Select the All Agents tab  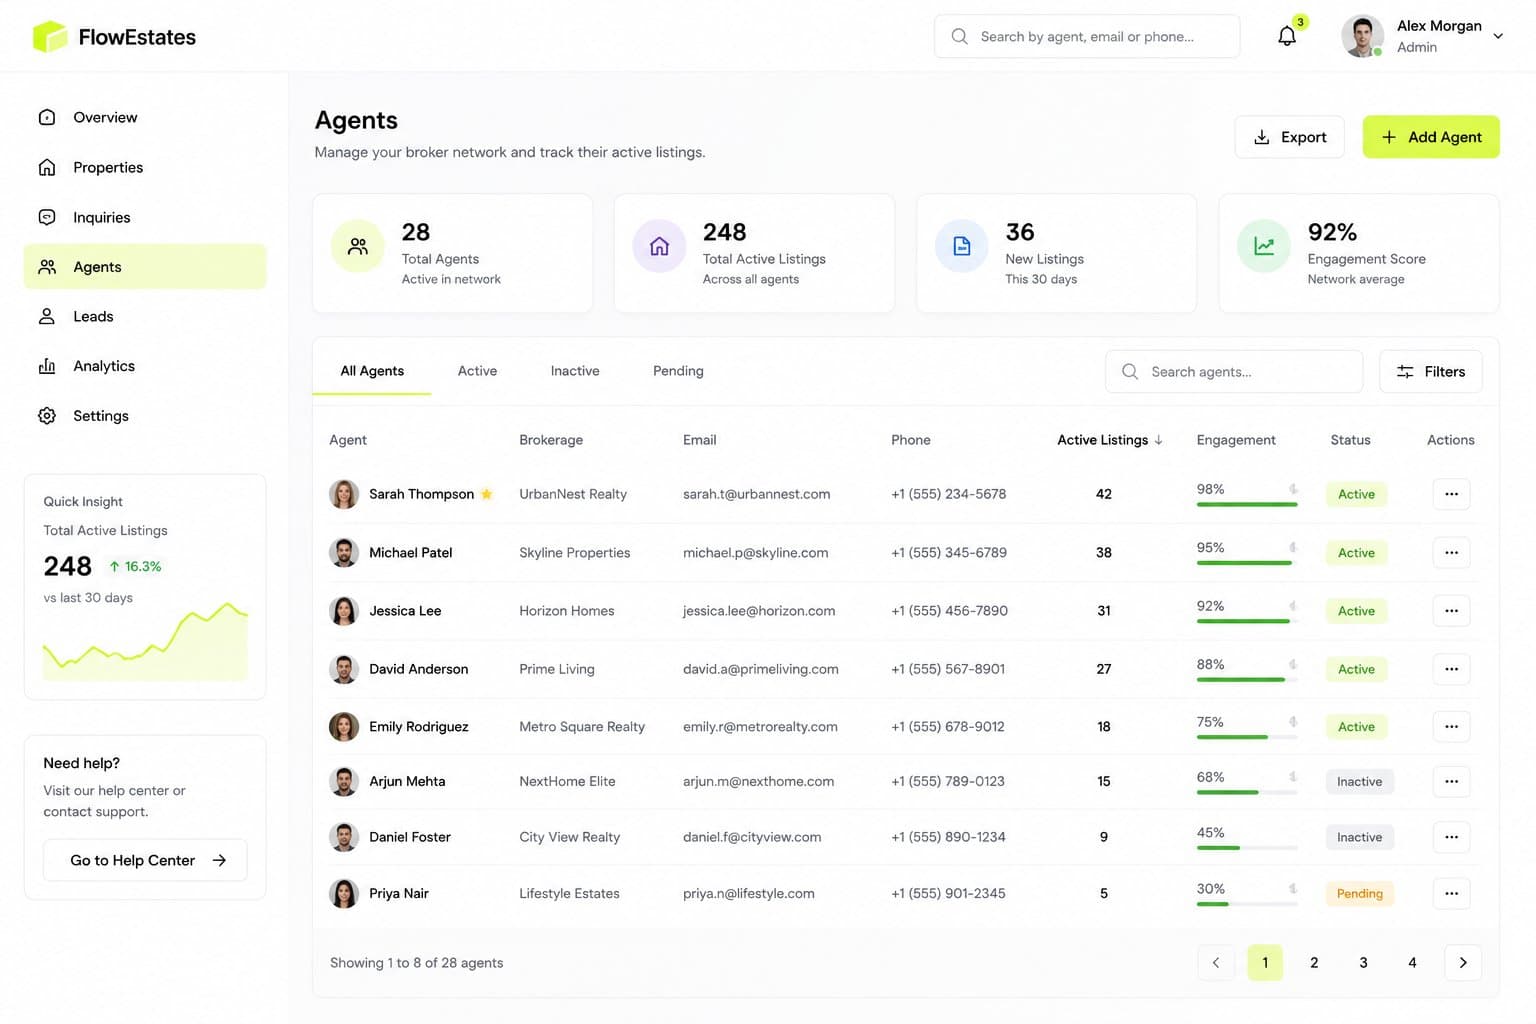tap(372, 371)
